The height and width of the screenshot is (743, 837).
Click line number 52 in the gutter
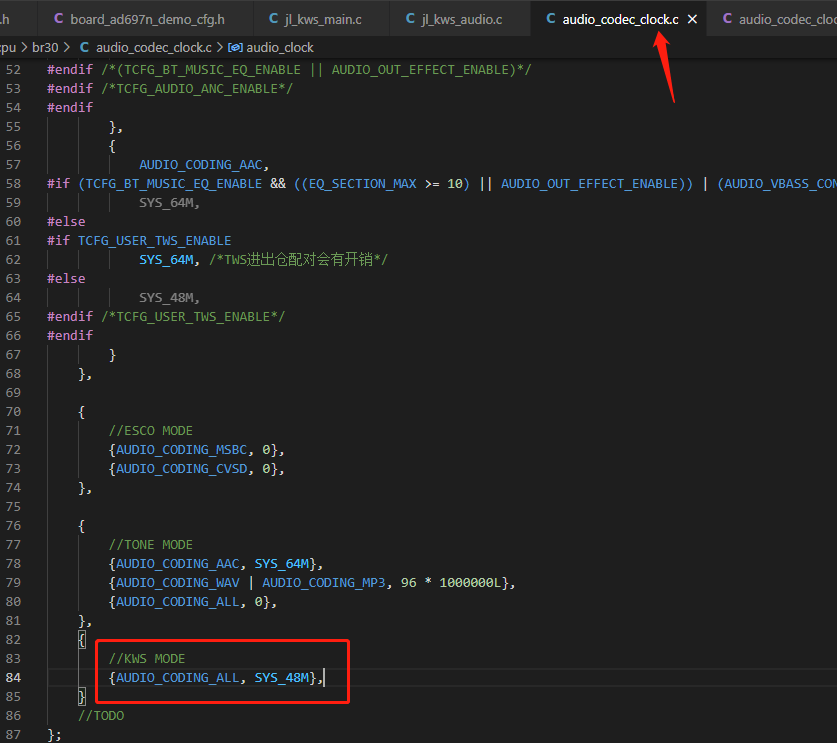[x=13, y=70]
